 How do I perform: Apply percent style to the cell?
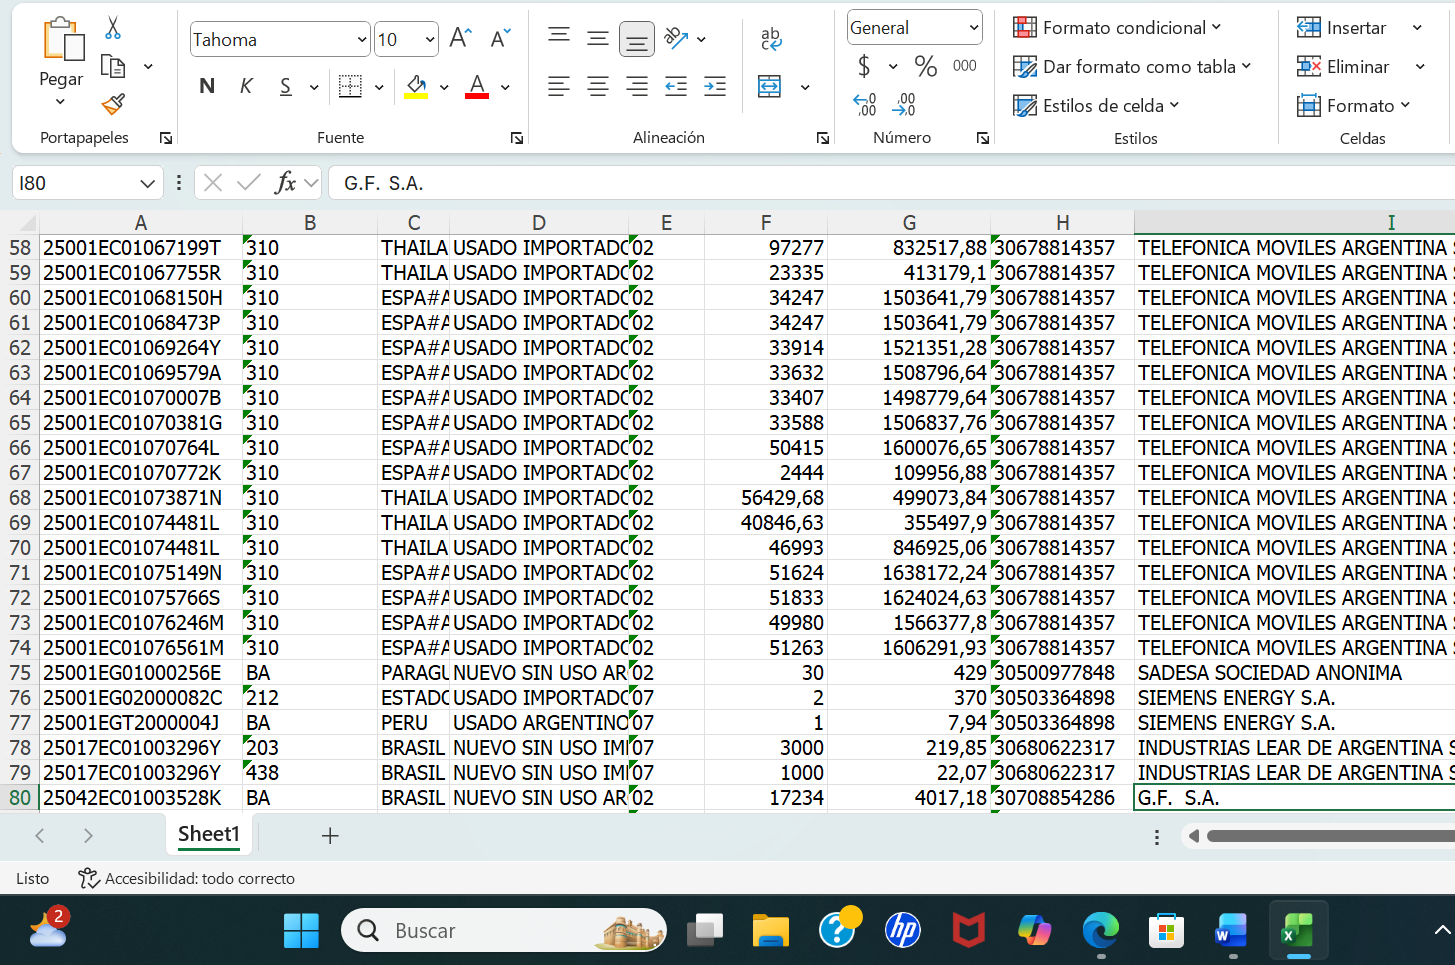coord(926,67)
